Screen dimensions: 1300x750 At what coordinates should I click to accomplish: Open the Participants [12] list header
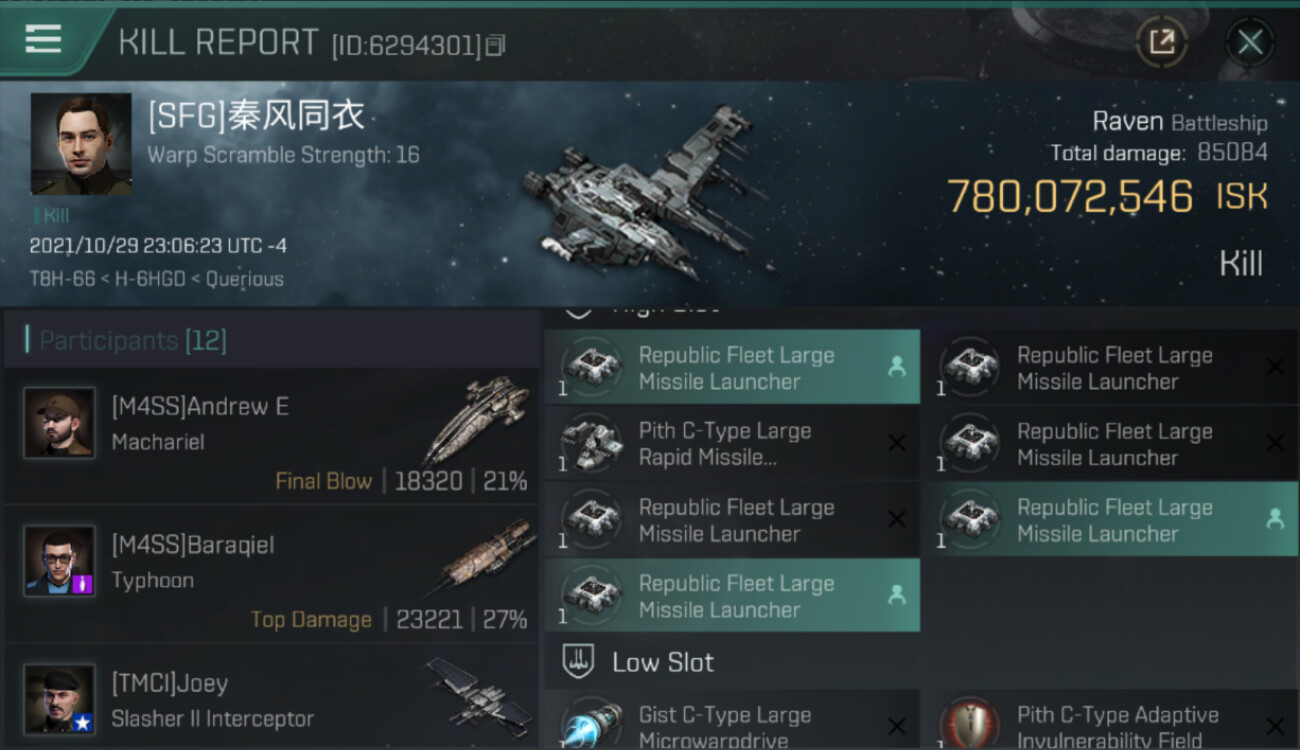pos(133,341)
